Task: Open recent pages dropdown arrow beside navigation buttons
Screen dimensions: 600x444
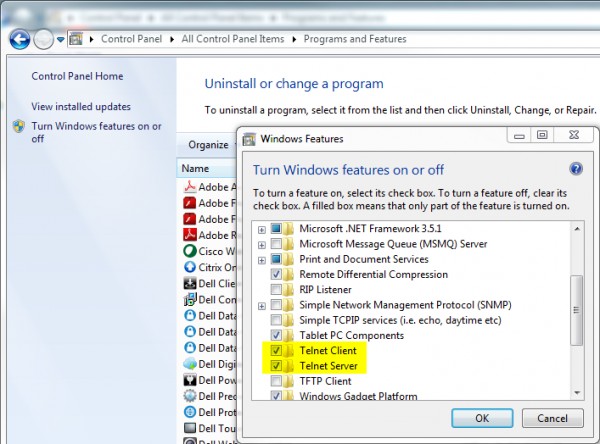Action: (x=60, y=39)
